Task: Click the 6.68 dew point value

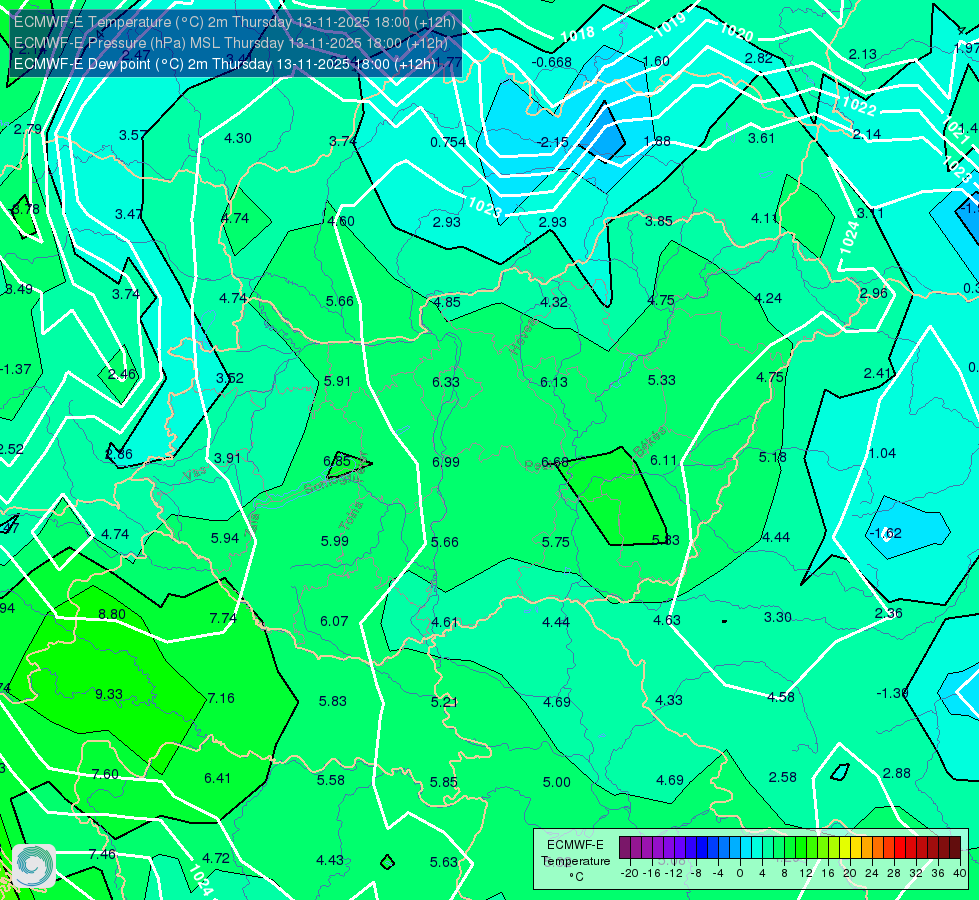Action: (x=554, y=462)
